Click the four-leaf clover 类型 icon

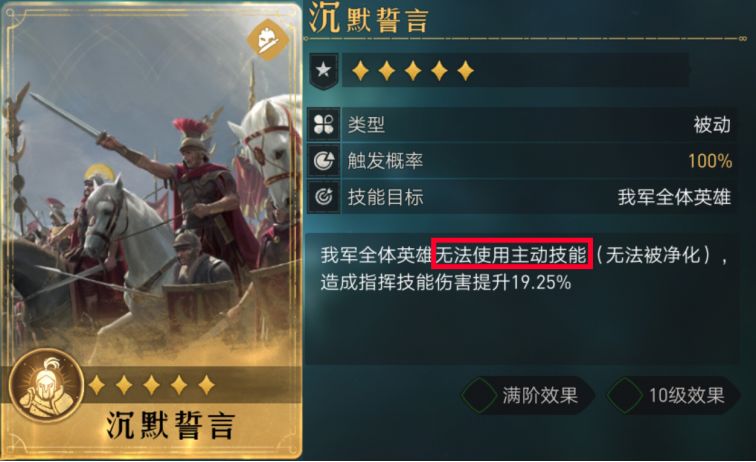324,124
